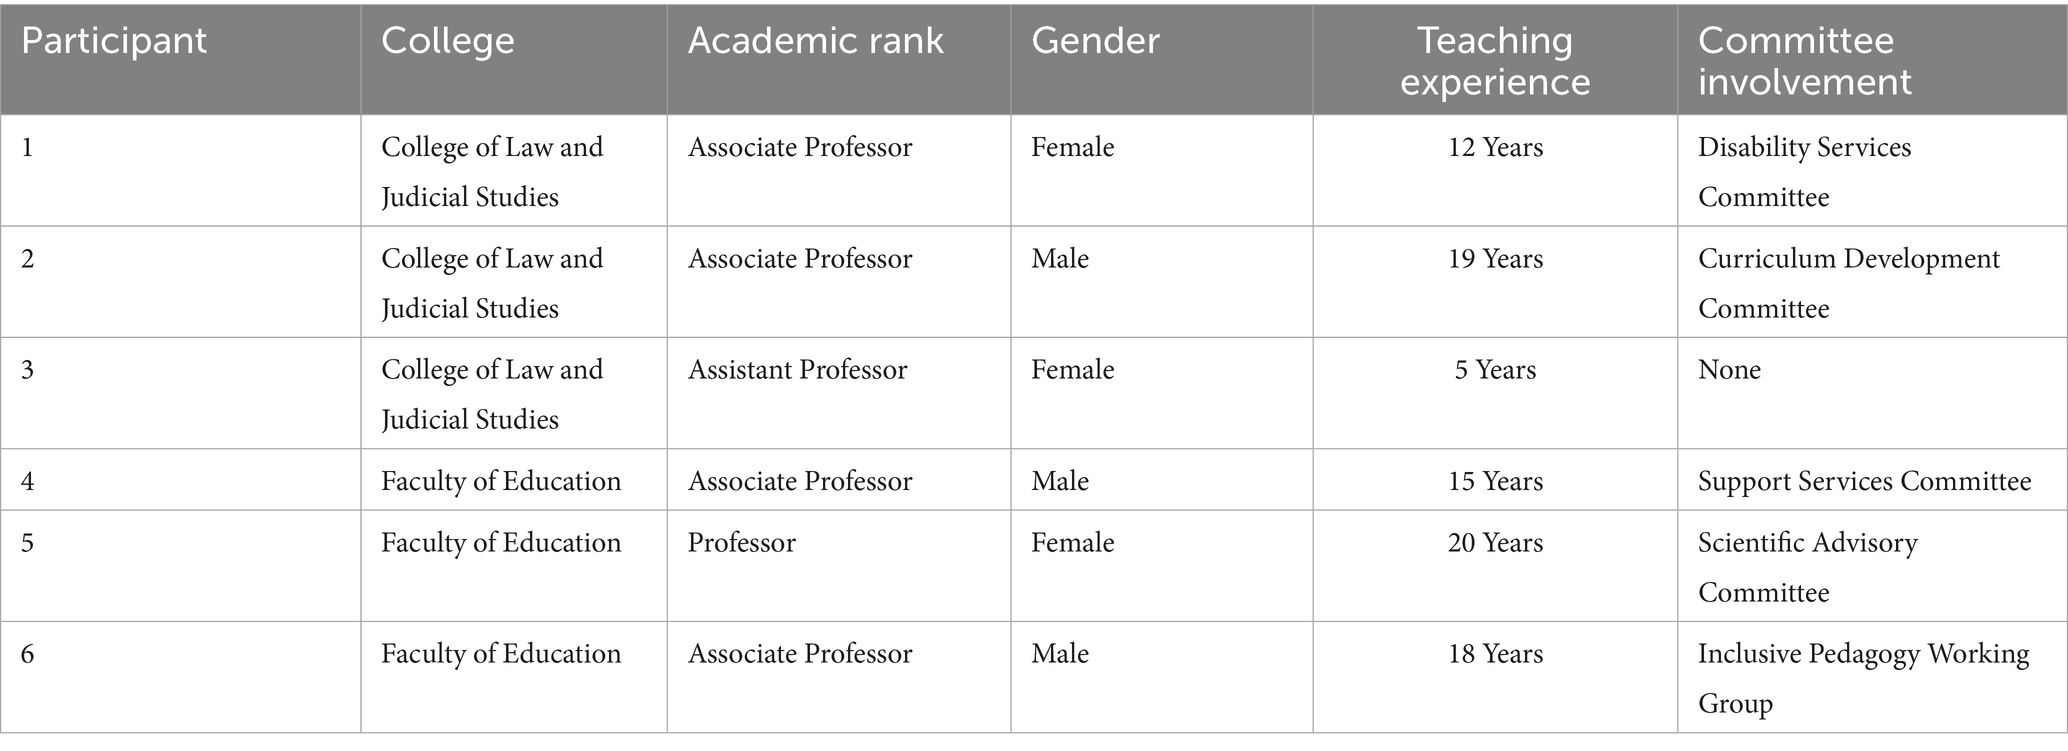Select the Scientific Advisory Committee cell

(1807, 567)
